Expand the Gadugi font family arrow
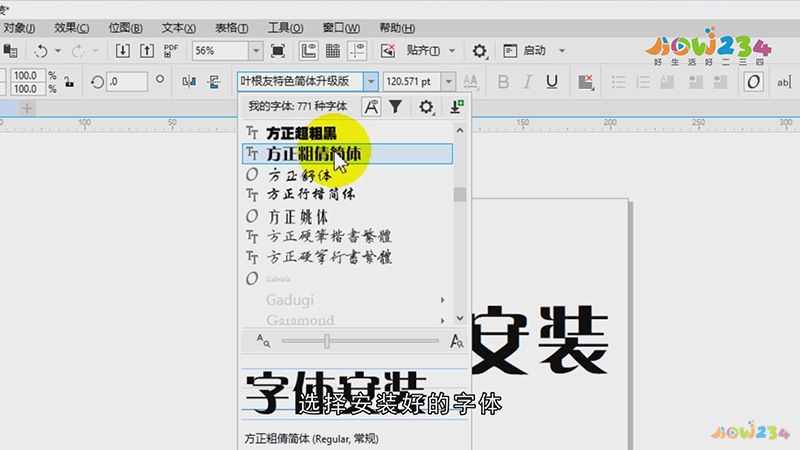This screenshot has height=450, width=800. pyautogui.click(x=442, y=300)
